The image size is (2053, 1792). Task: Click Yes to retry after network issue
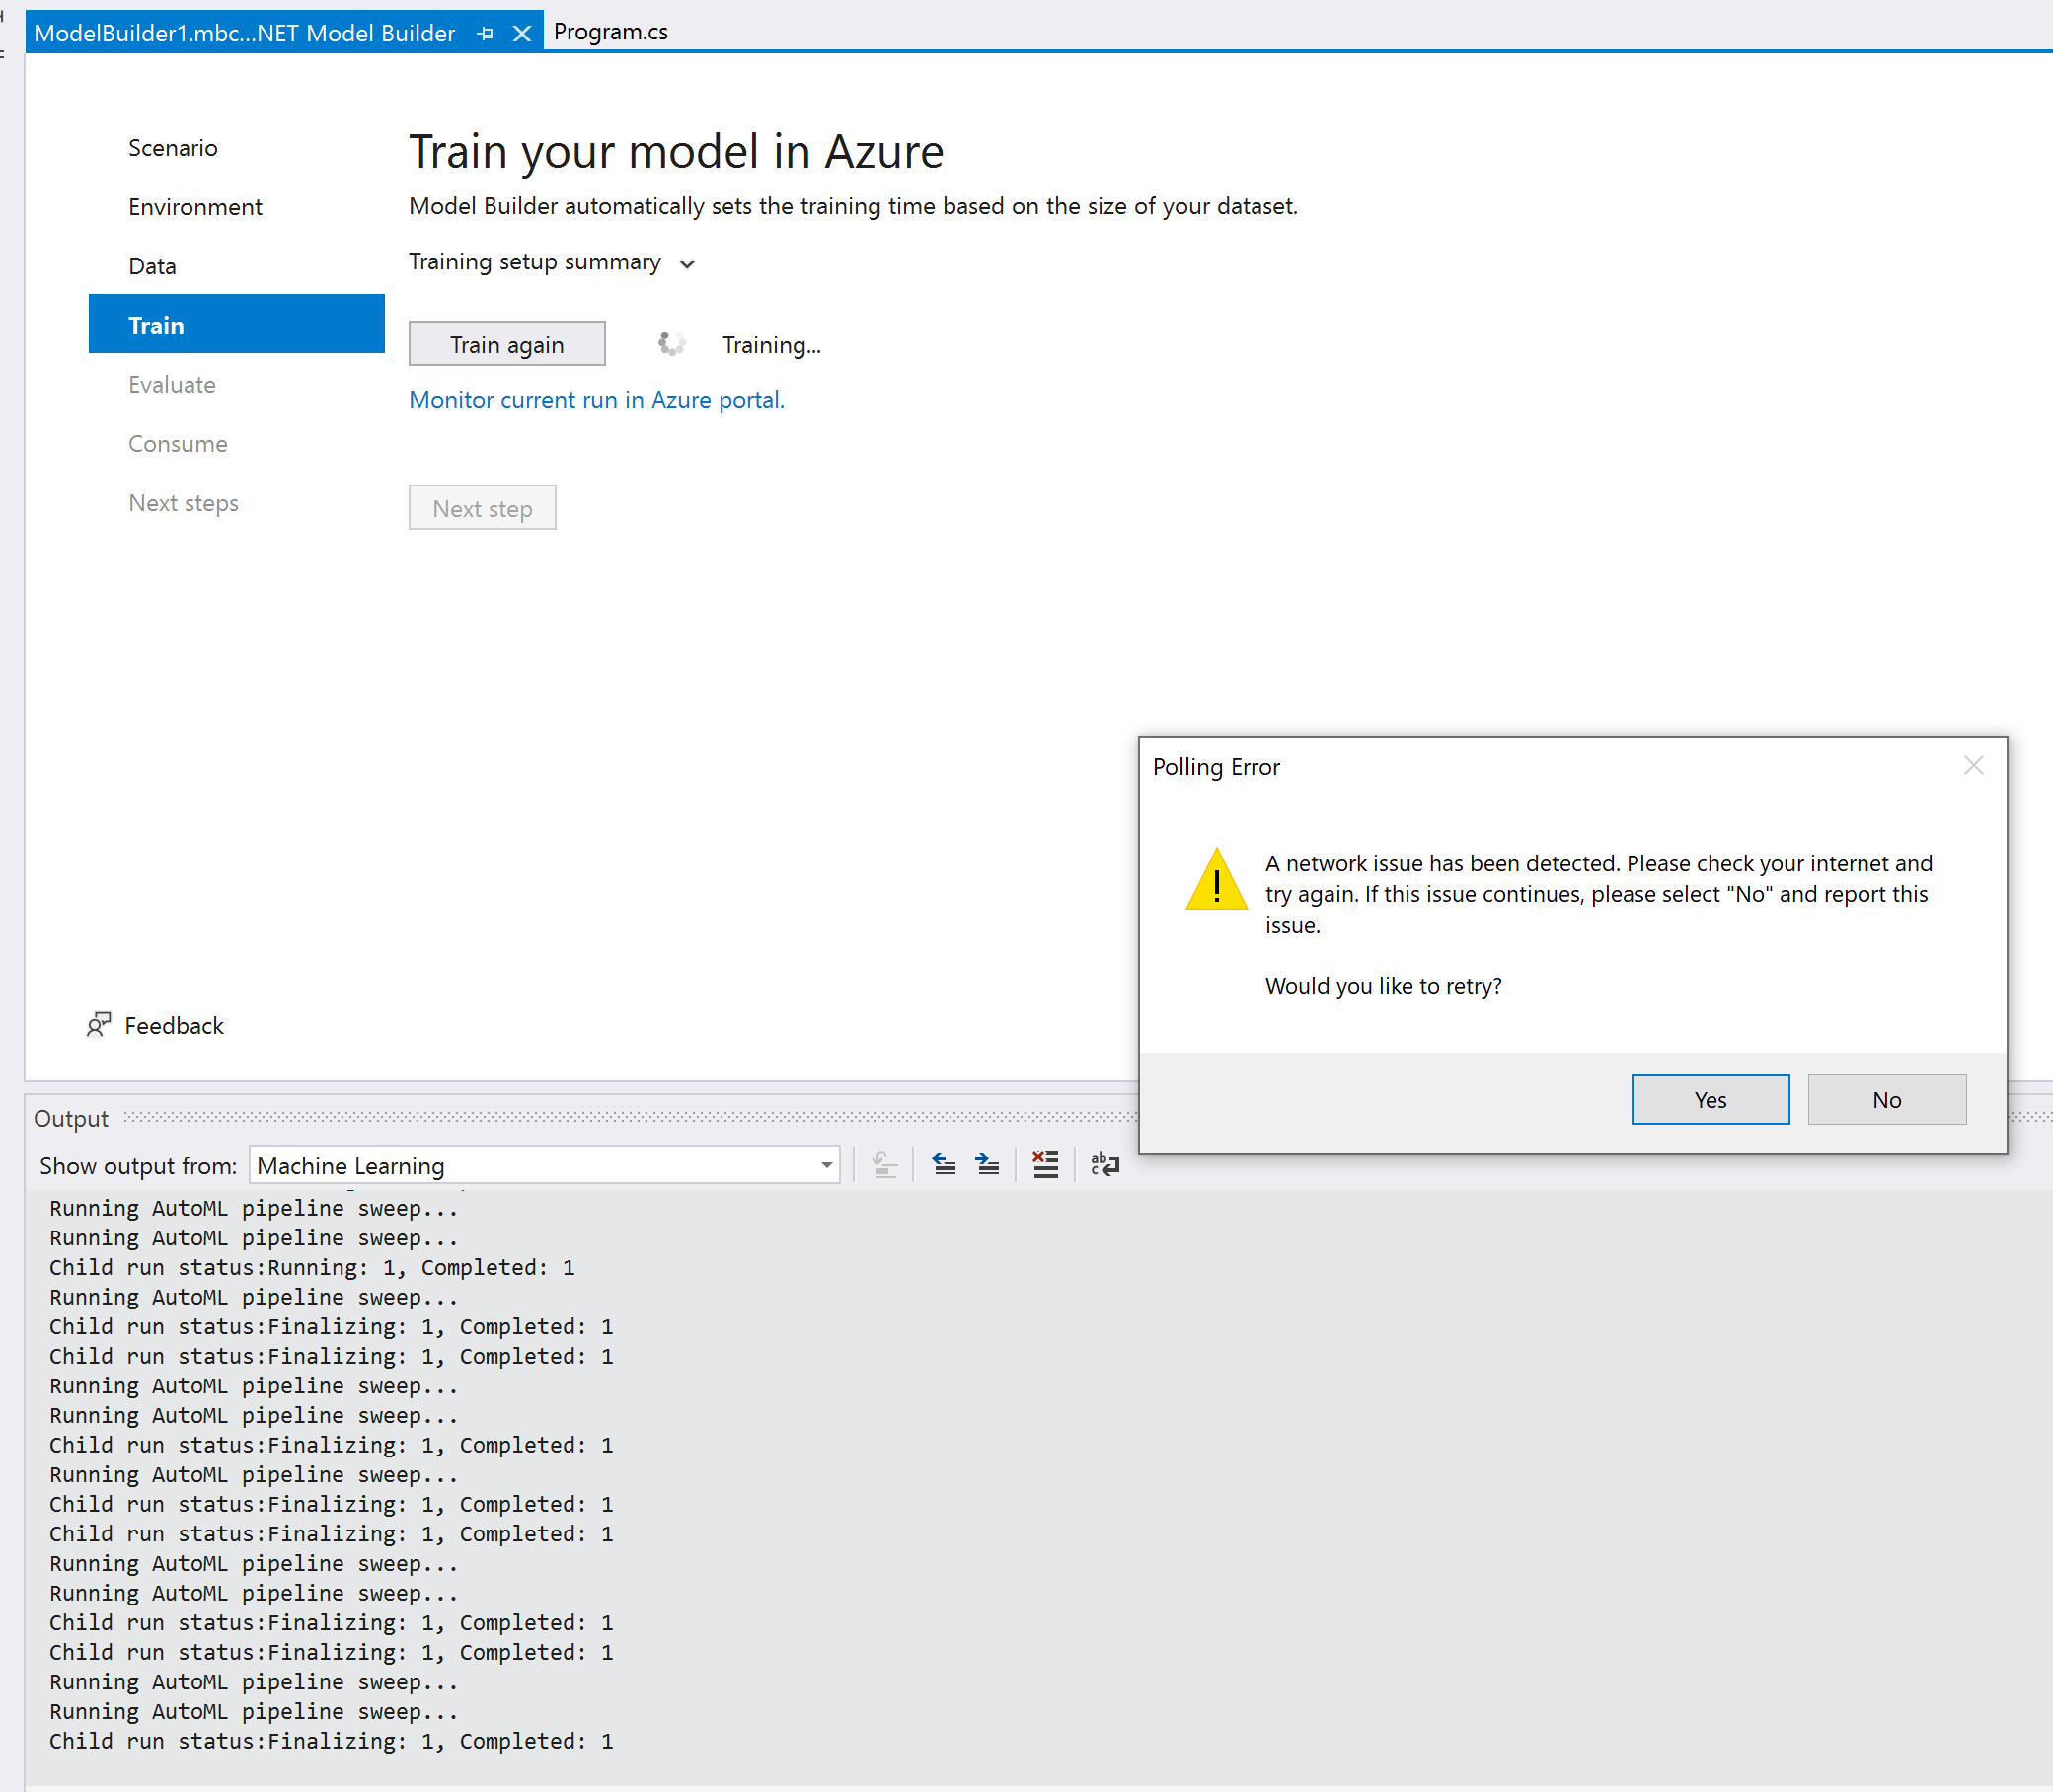coord(1710,1099)
